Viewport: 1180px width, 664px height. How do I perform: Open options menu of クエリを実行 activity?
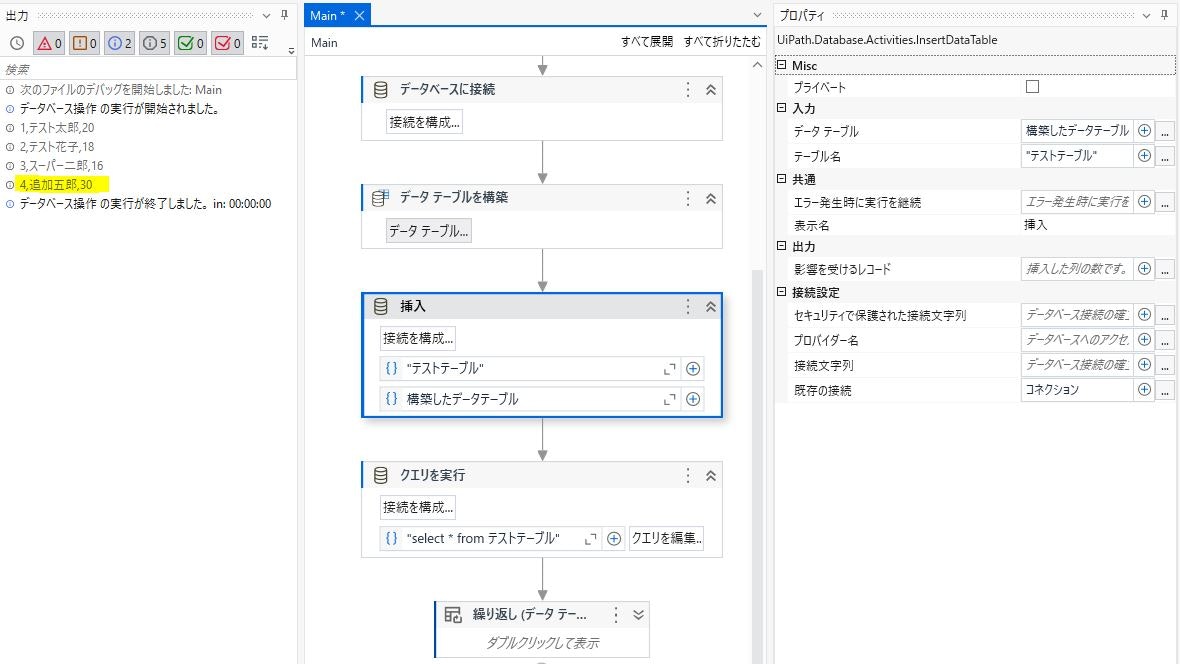688,475
